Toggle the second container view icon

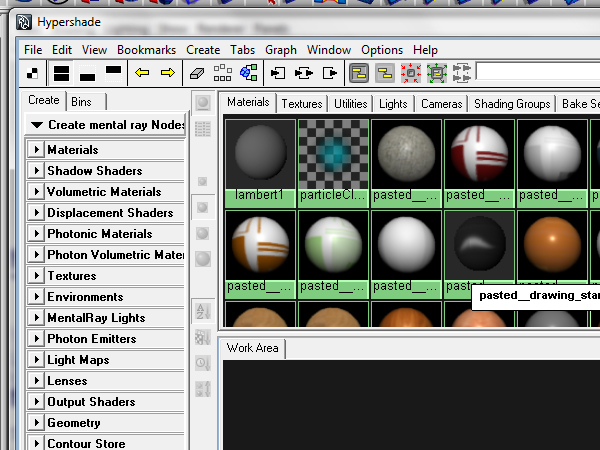(385, 73)
